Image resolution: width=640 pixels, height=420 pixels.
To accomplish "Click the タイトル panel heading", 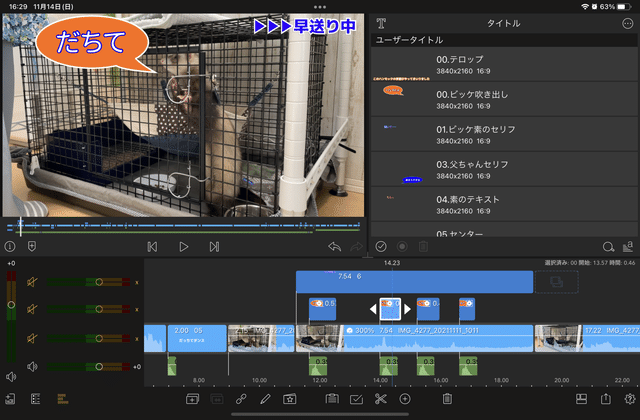I will coord(504,23).
